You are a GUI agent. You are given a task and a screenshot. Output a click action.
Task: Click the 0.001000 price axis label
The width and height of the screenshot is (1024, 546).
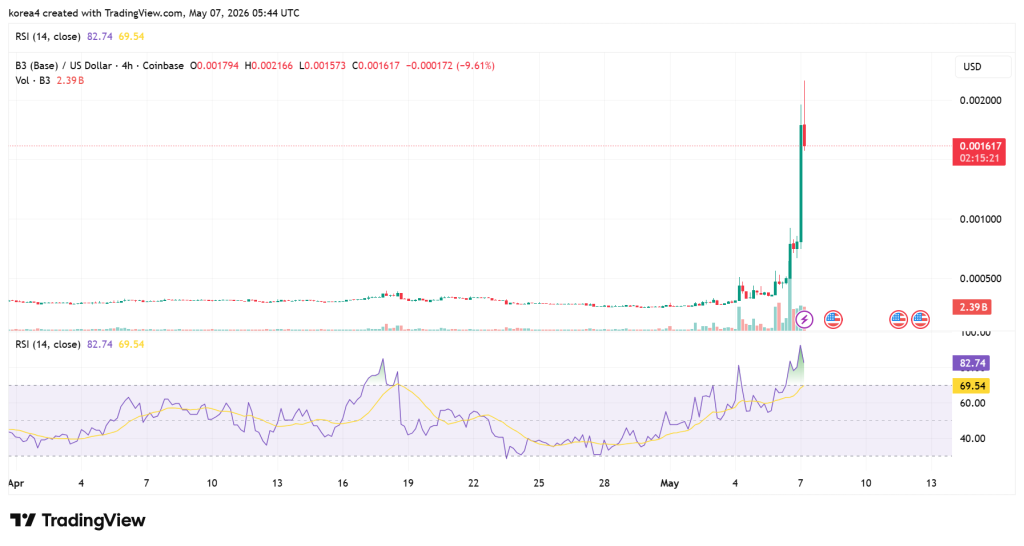(980, 219)
